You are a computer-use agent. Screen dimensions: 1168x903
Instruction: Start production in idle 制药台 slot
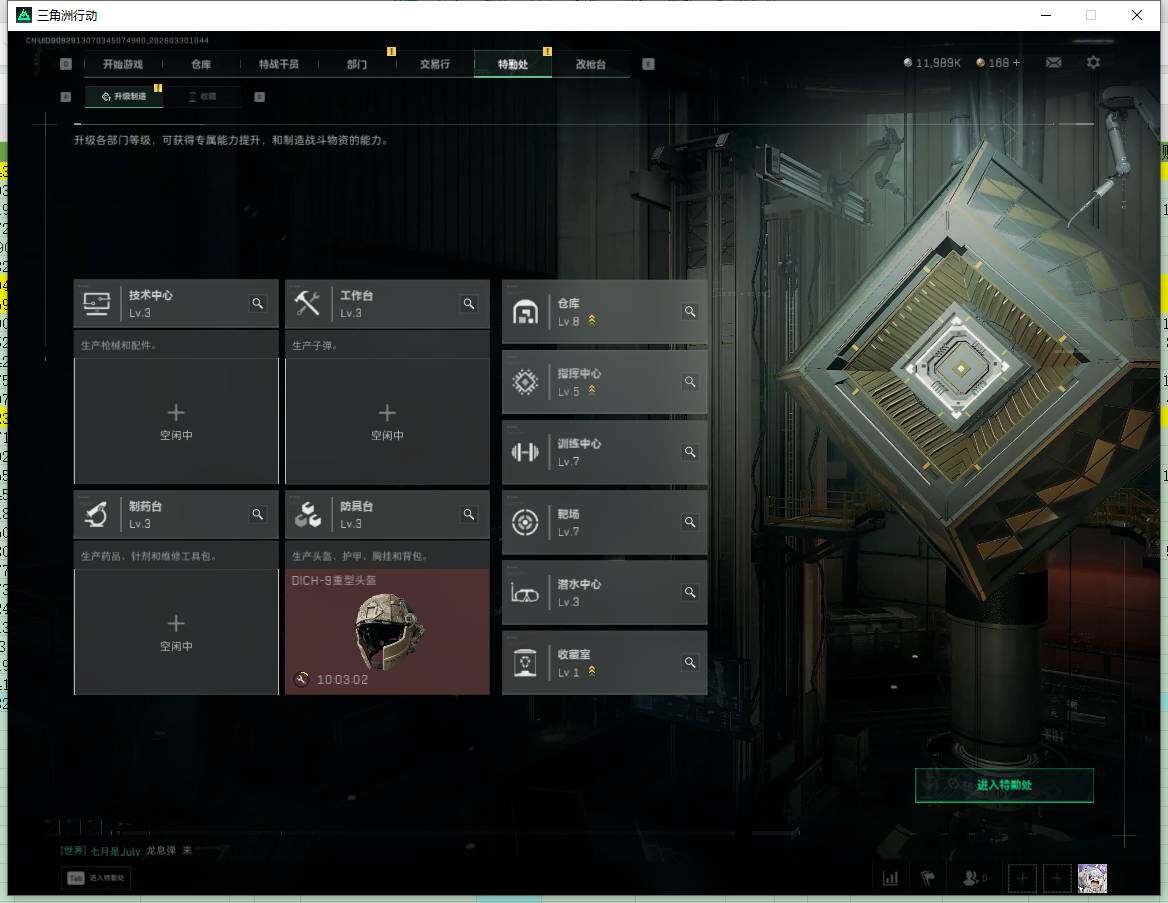click(x=176, y=632)
